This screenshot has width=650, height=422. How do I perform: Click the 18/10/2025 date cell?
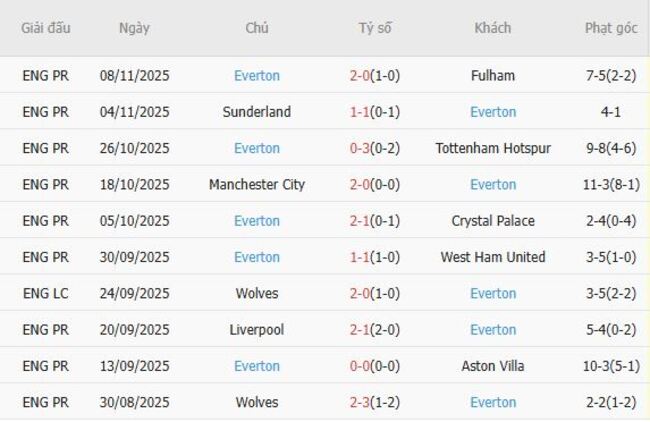pos(135,185)
